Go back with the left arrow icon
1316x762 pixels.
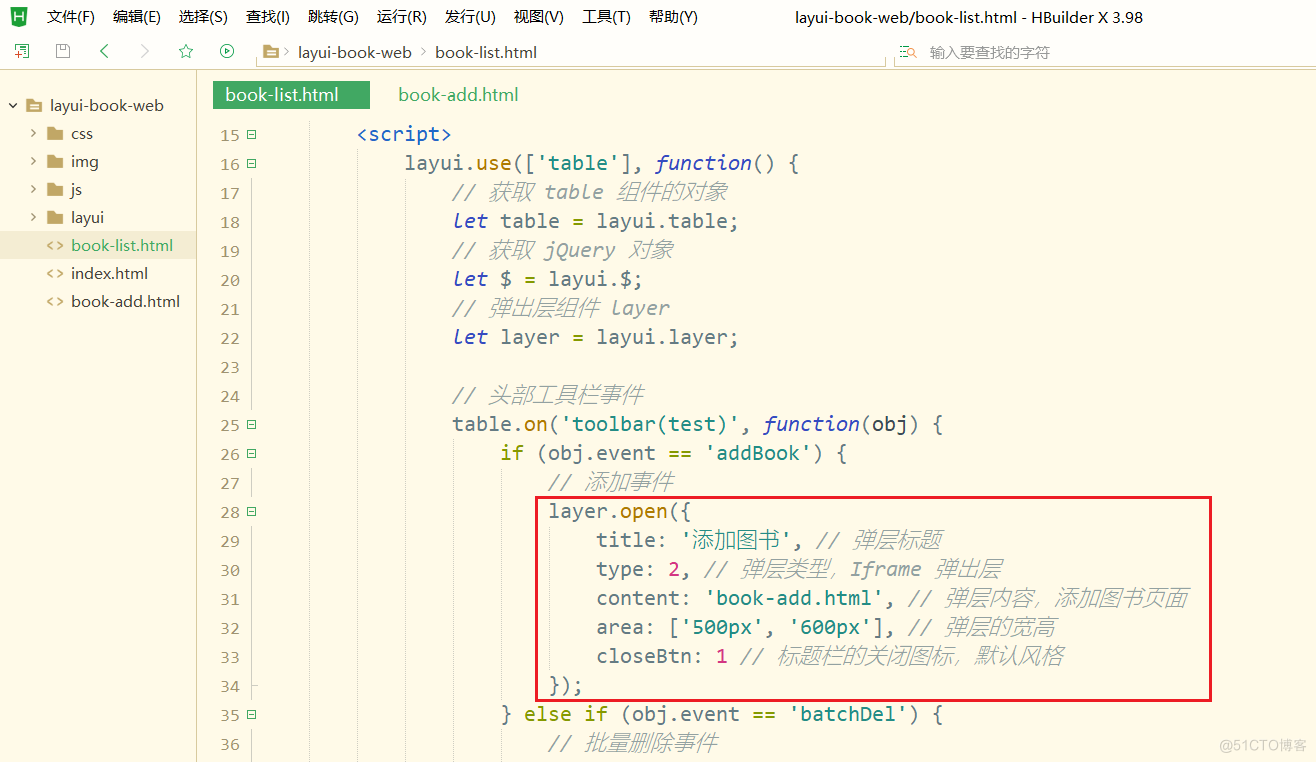tap(104, 51)
